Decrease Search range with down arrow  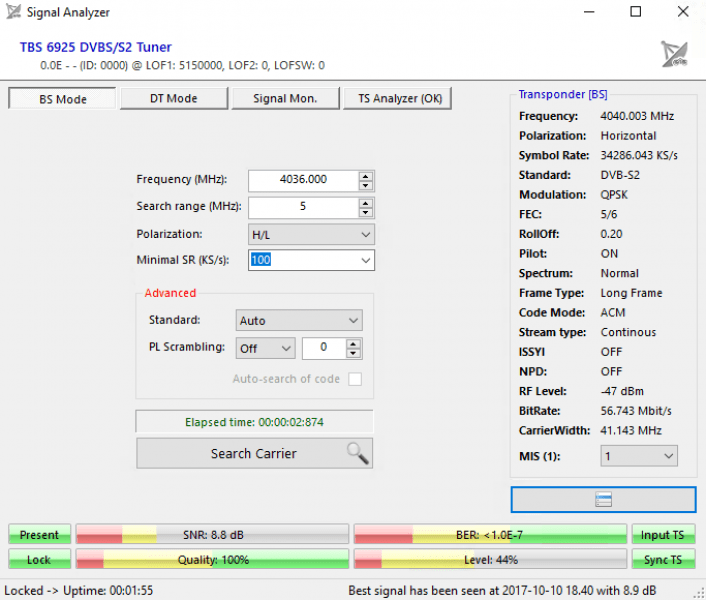[x=366, y=212]
